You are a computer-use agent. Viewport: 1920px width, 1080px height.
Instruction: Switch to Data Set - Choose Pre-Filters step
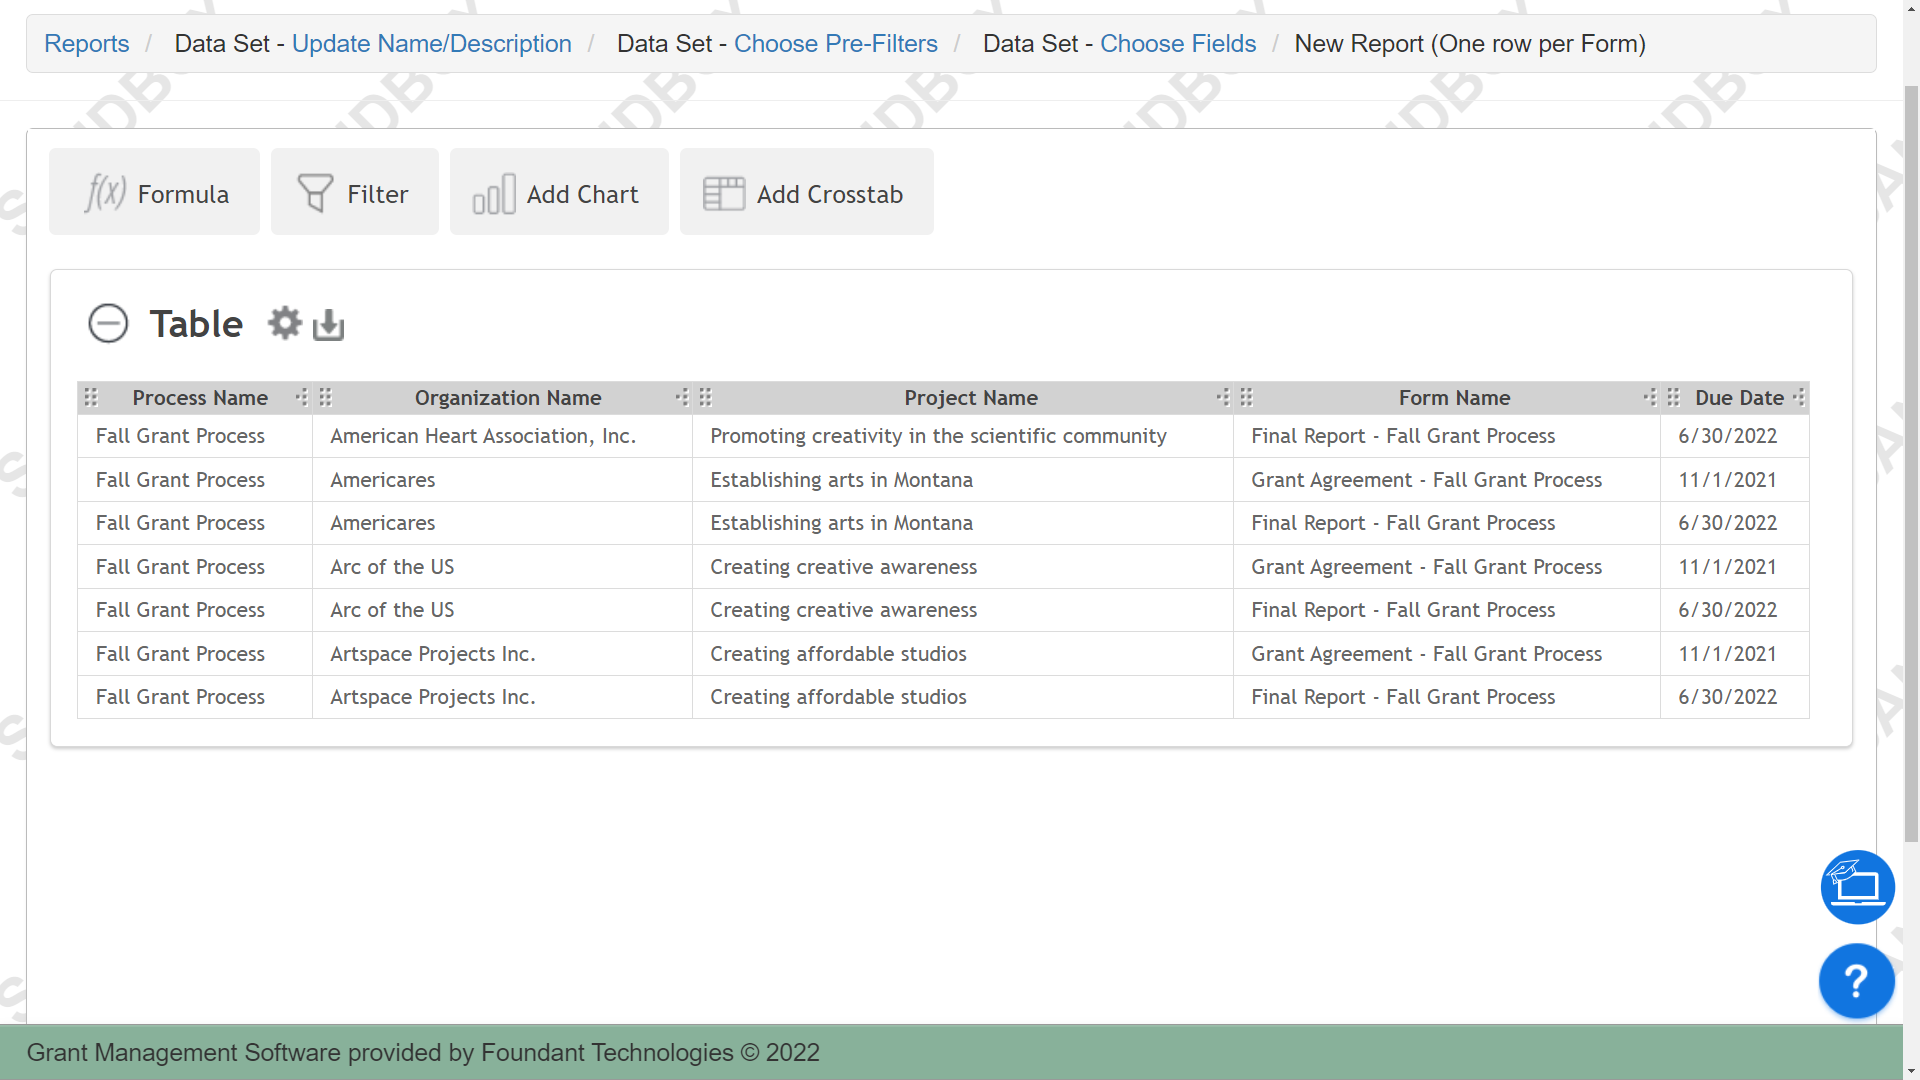[835, 43]
